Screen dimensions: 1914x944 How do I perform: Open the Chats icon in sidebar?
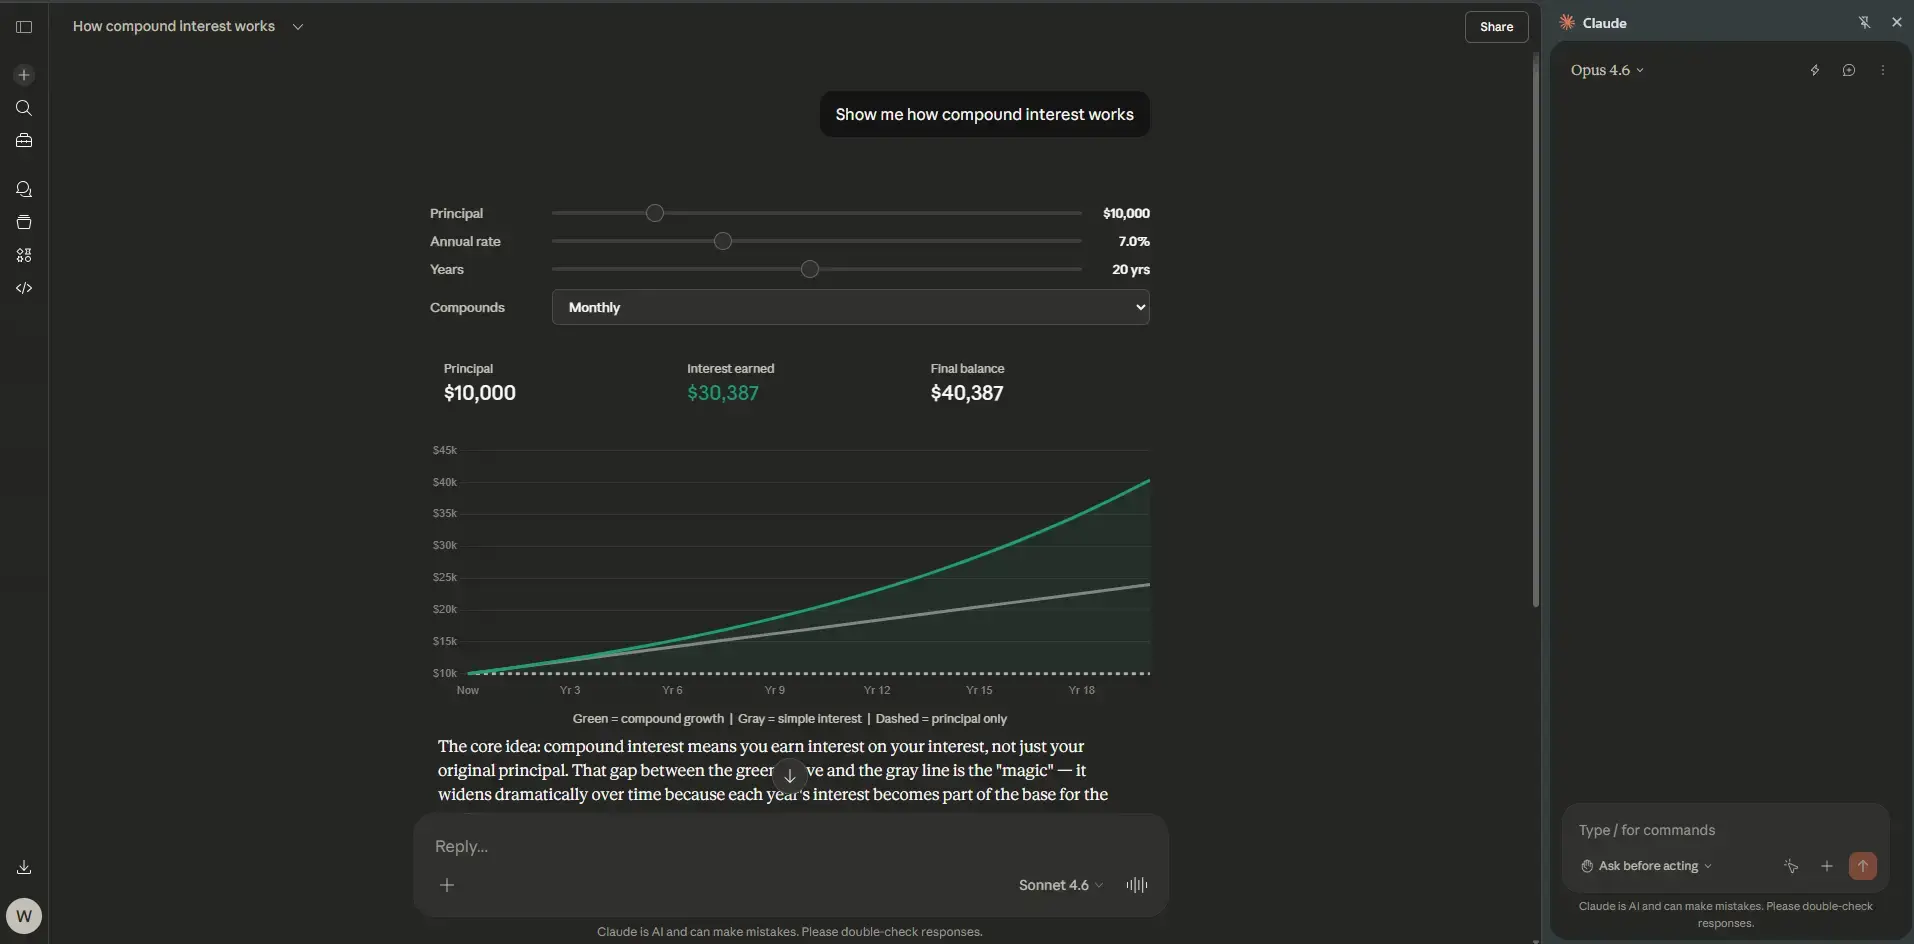coord(24,189)
